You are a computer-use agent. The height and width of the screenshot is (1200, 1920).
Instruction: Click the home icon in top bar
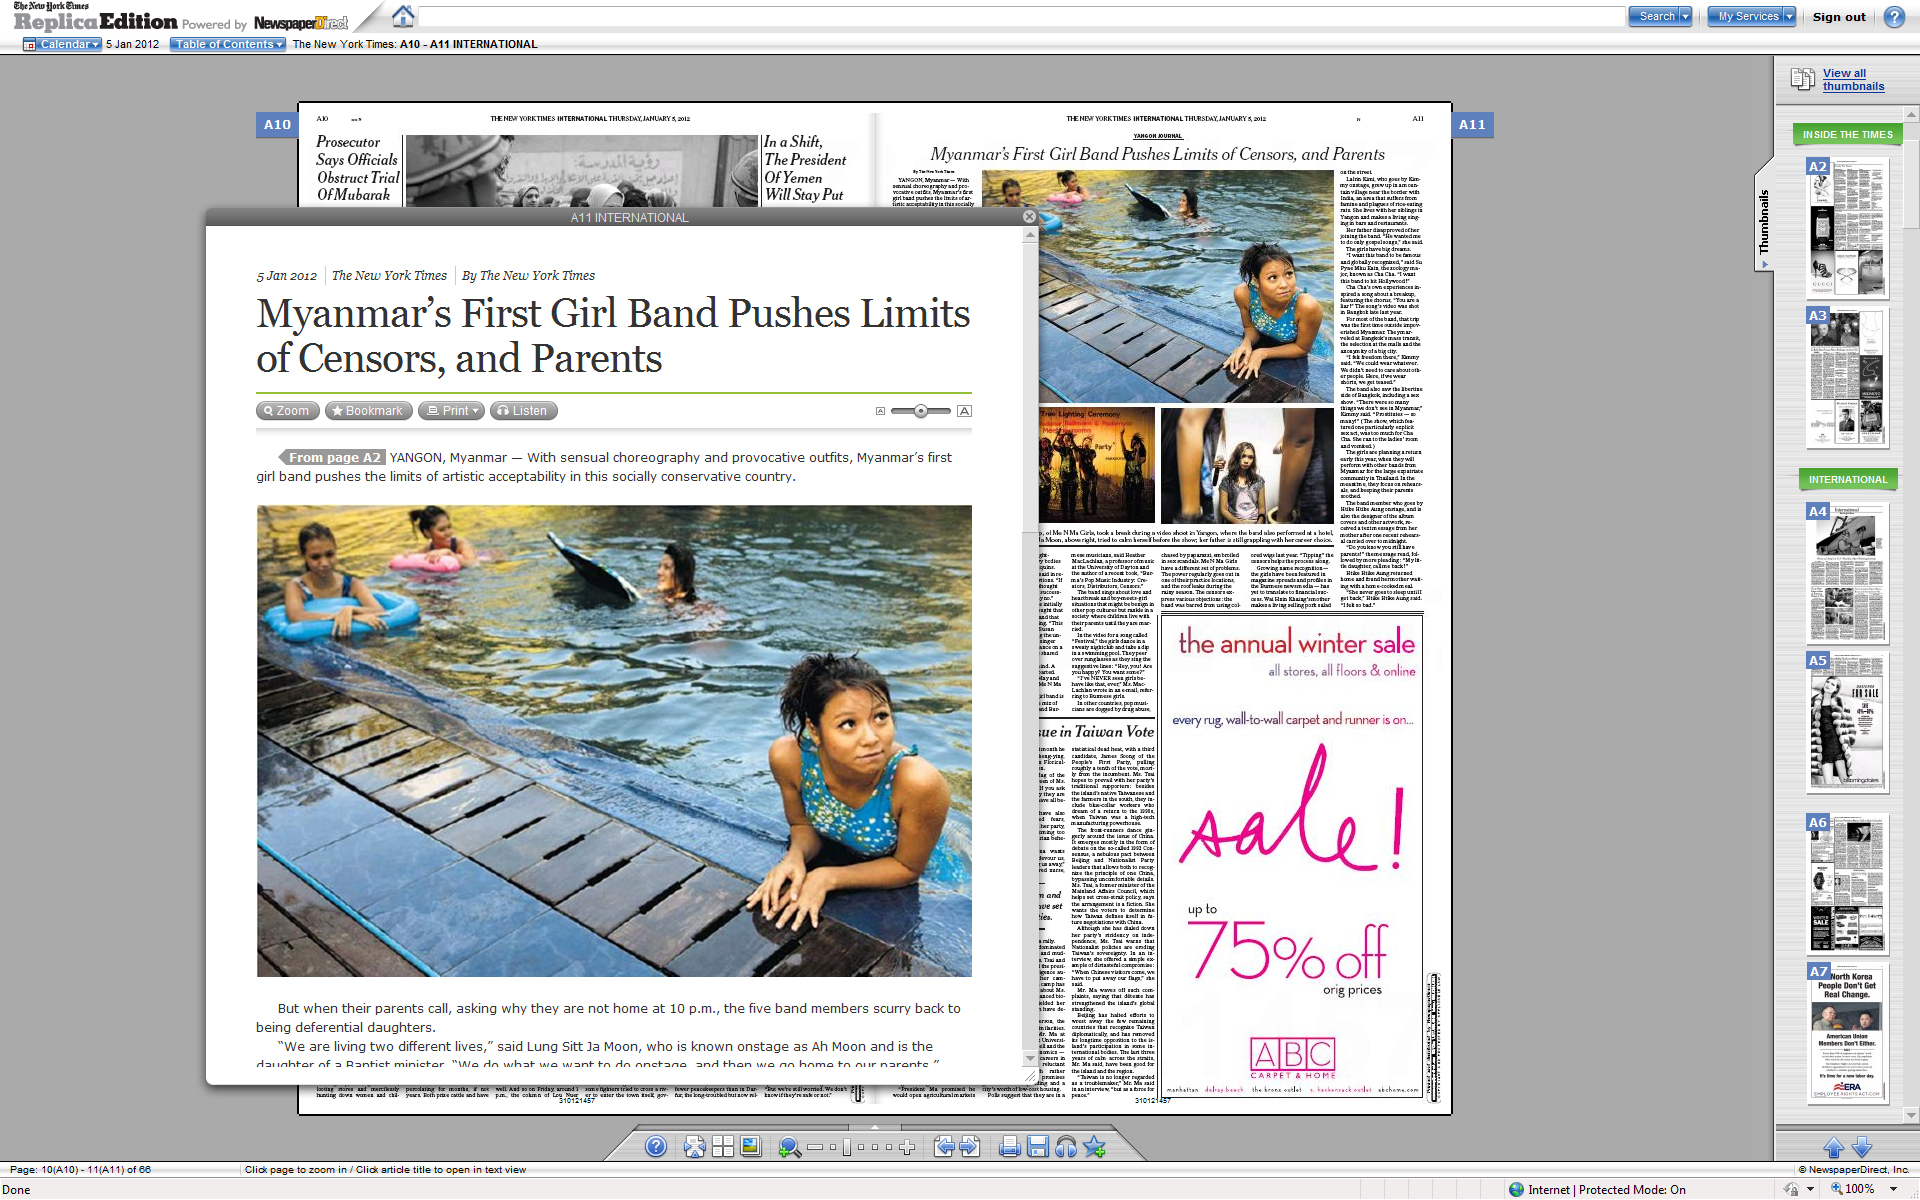point(403,17)
